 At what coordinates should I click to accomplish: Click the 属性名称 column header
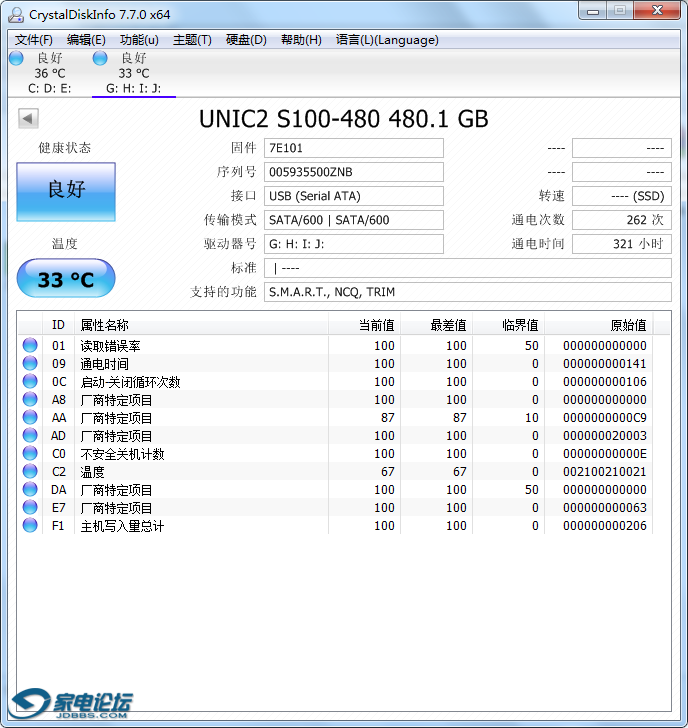pos(201,325)
